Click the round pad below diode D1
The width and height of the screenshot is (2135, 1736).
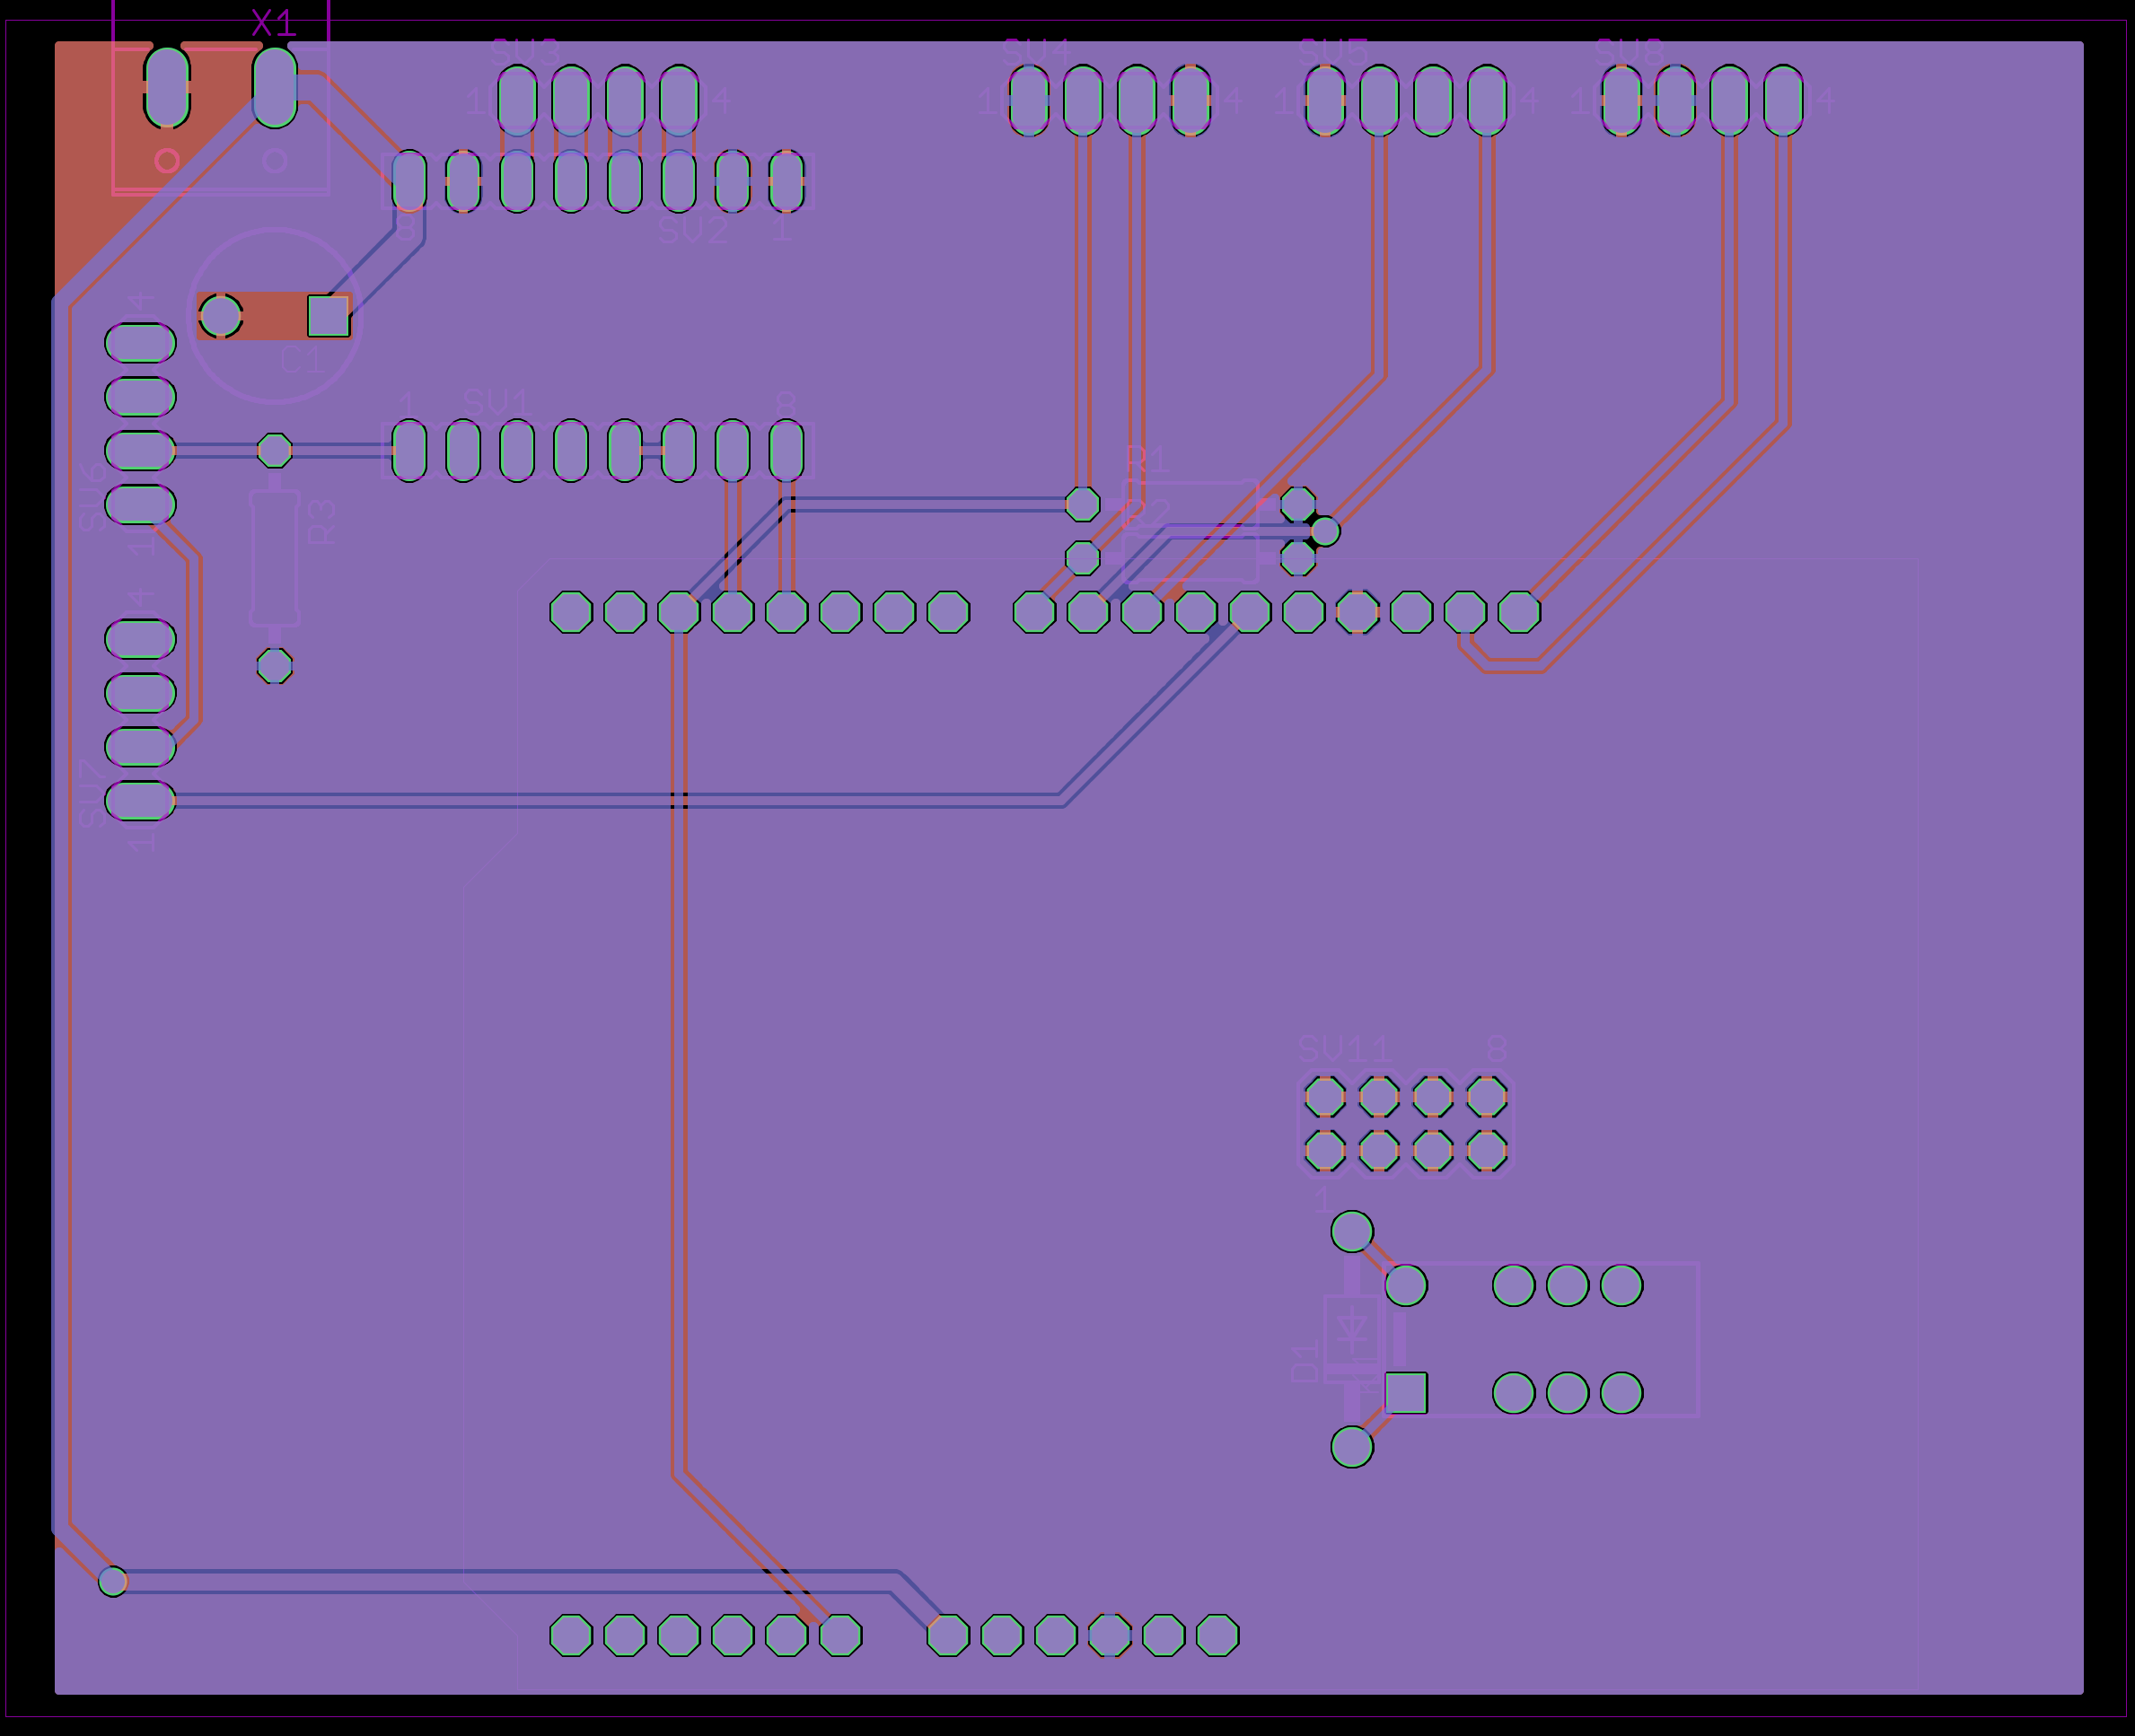coord(1352,1447)
